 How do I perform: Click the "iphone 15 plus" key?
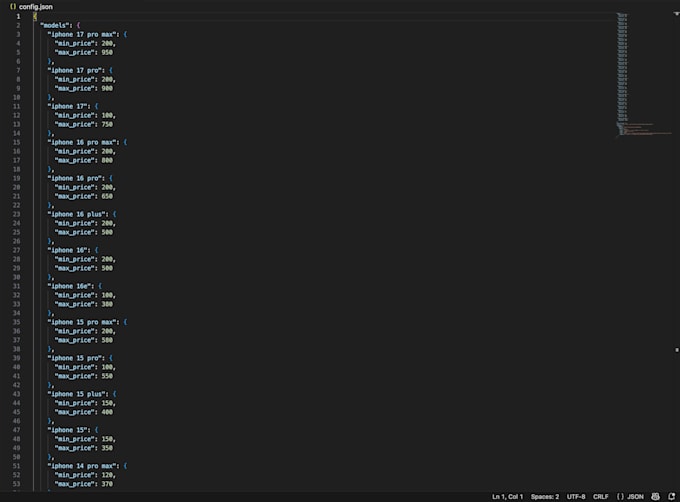click(x=78, y=394)
